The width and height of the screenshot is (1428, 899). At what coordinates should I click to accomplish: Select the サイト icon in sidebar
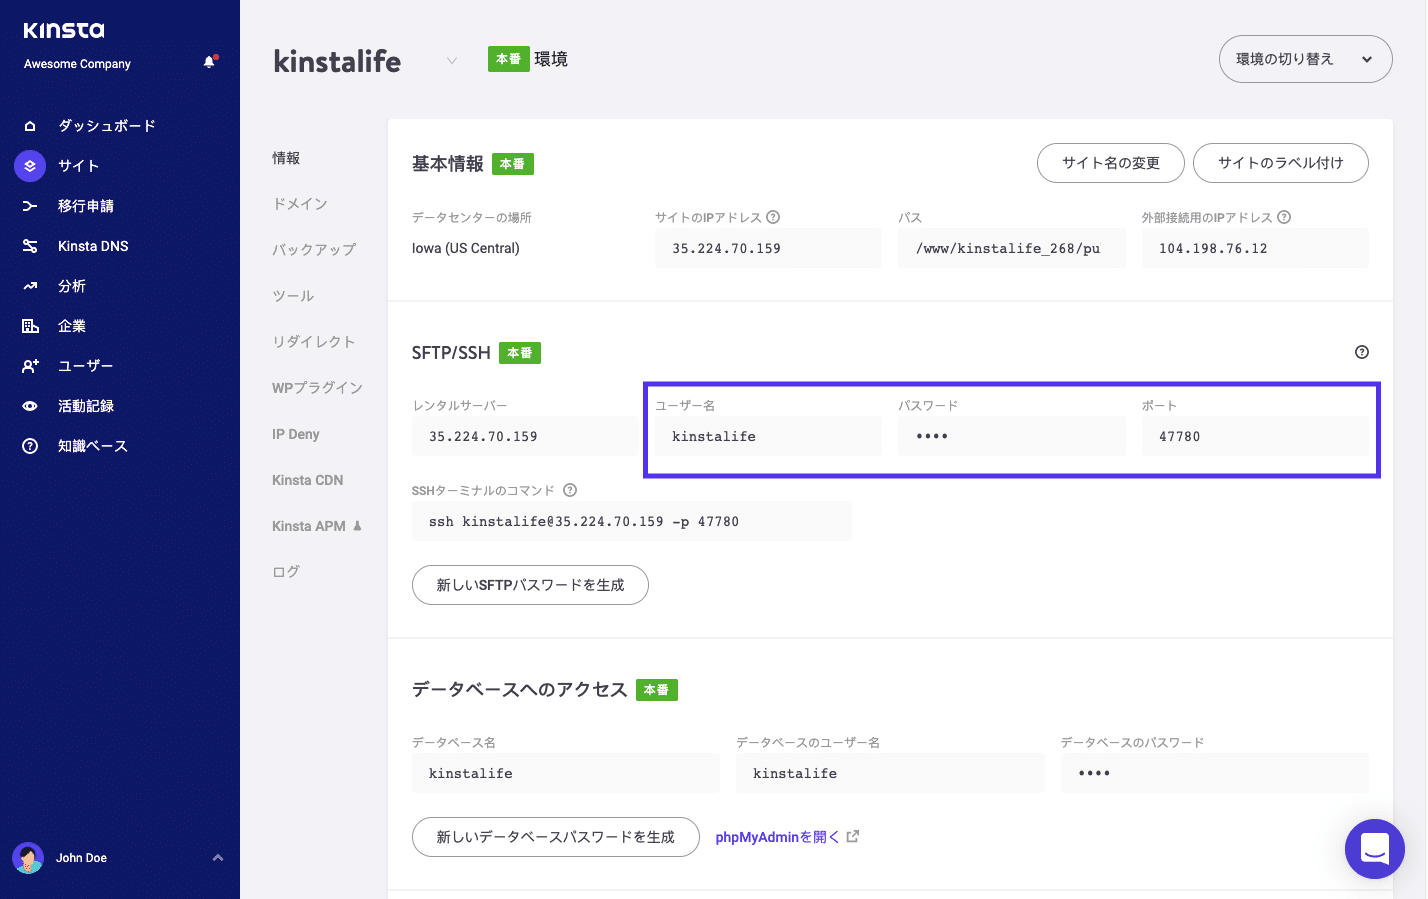tap(29, 165)
